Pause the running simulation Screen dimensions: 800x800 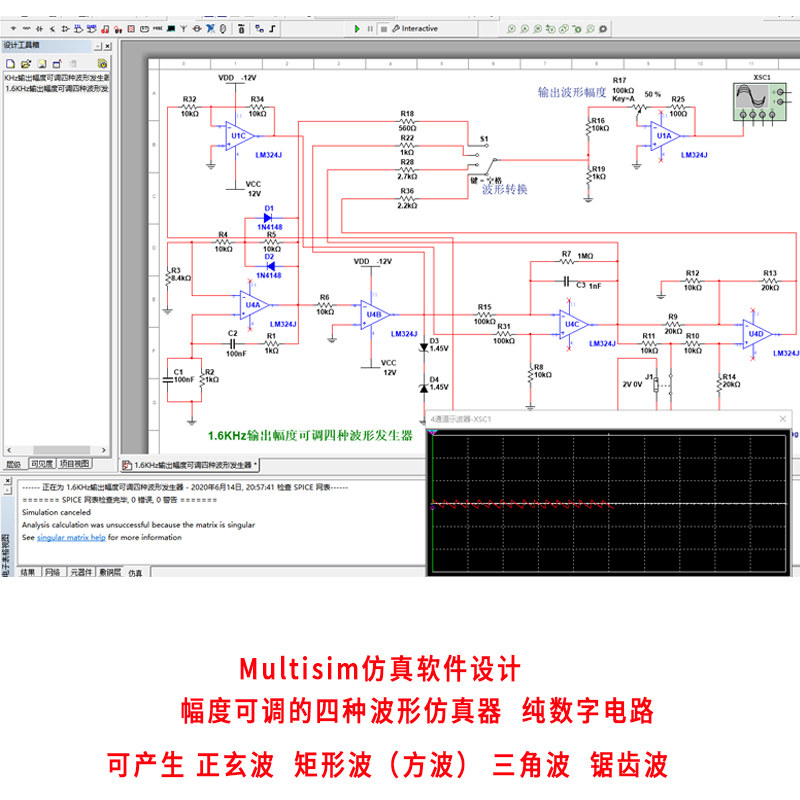pyautogui.click(x=370, y=29)
